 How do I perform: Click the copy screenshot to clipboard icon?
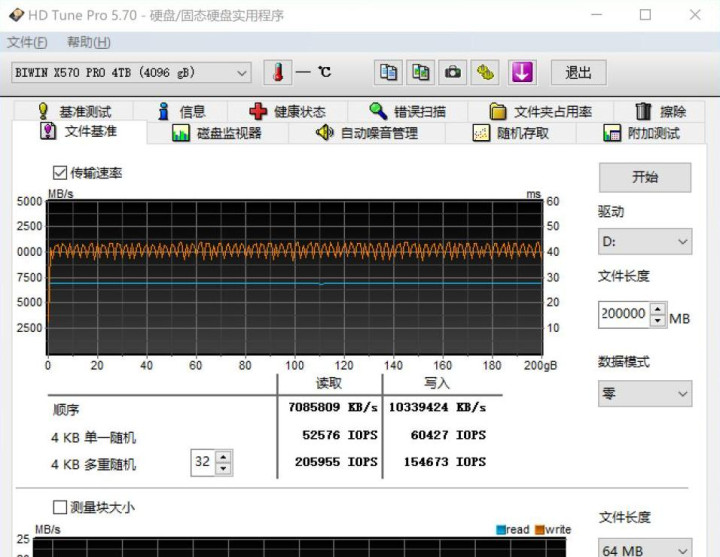421,72
